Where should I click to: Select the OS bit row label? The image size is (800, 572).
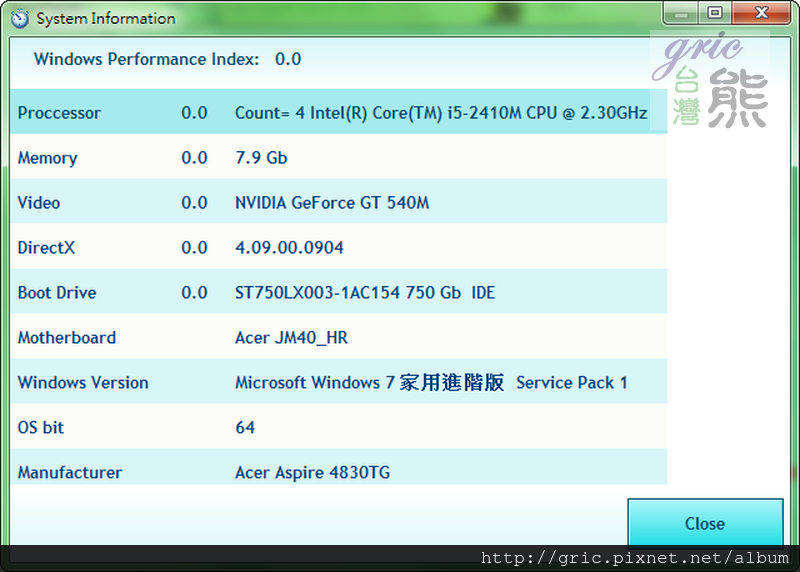pyautogui.click(x=41, y=427)
